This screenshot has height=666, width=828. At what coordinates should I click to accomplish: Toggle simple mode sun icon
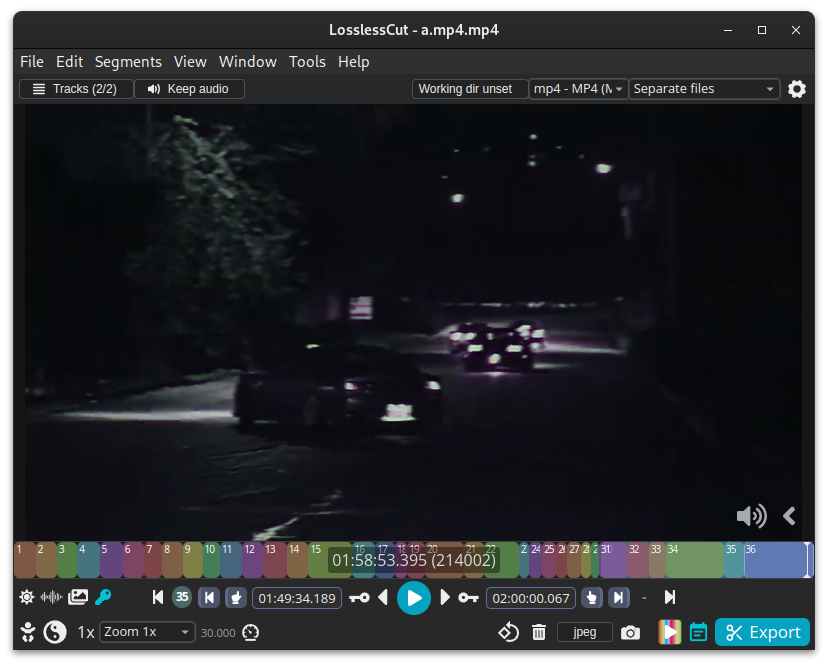(26, 597)
